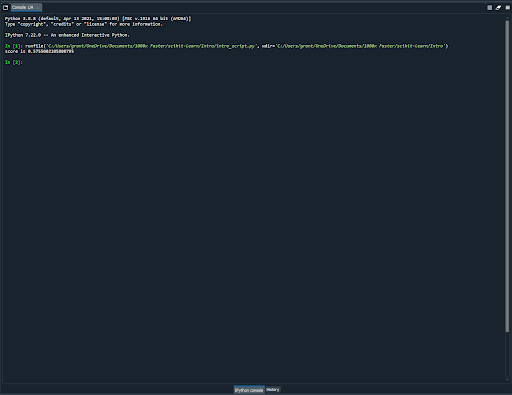This screenshot has height=395, width=512.
Task: Switch to the History tab
Action: coord(273,389)
